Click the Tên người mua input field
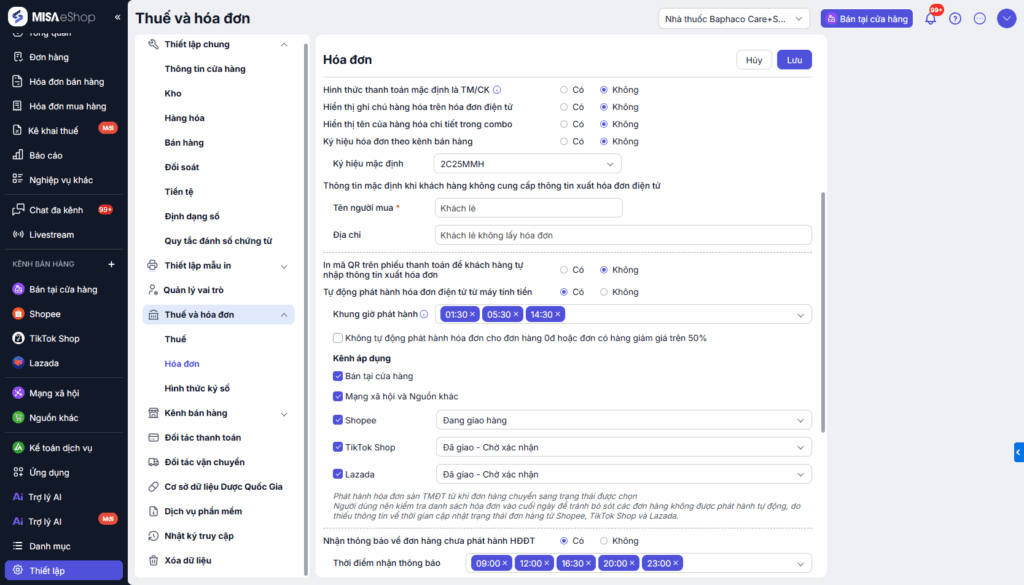Image resolution: width=1024 pixels, height=585 pixels. [x=529, y=208]
